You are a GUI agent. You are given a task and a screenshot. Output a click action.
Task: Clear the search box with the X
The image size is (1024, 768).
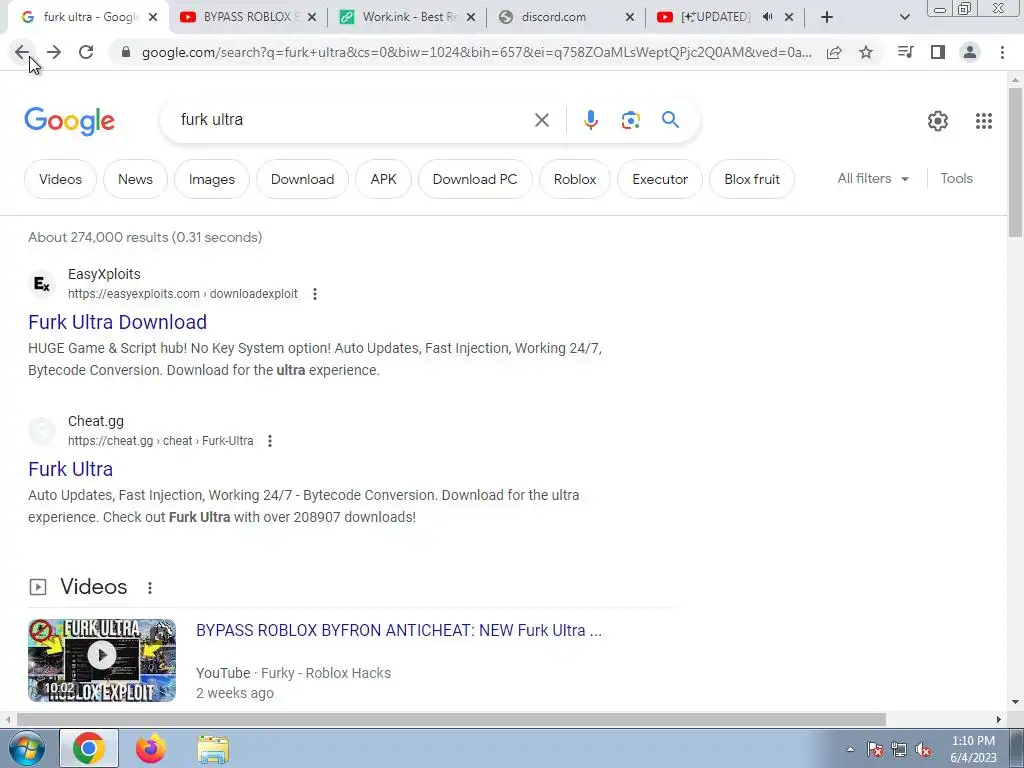[541, 120]
